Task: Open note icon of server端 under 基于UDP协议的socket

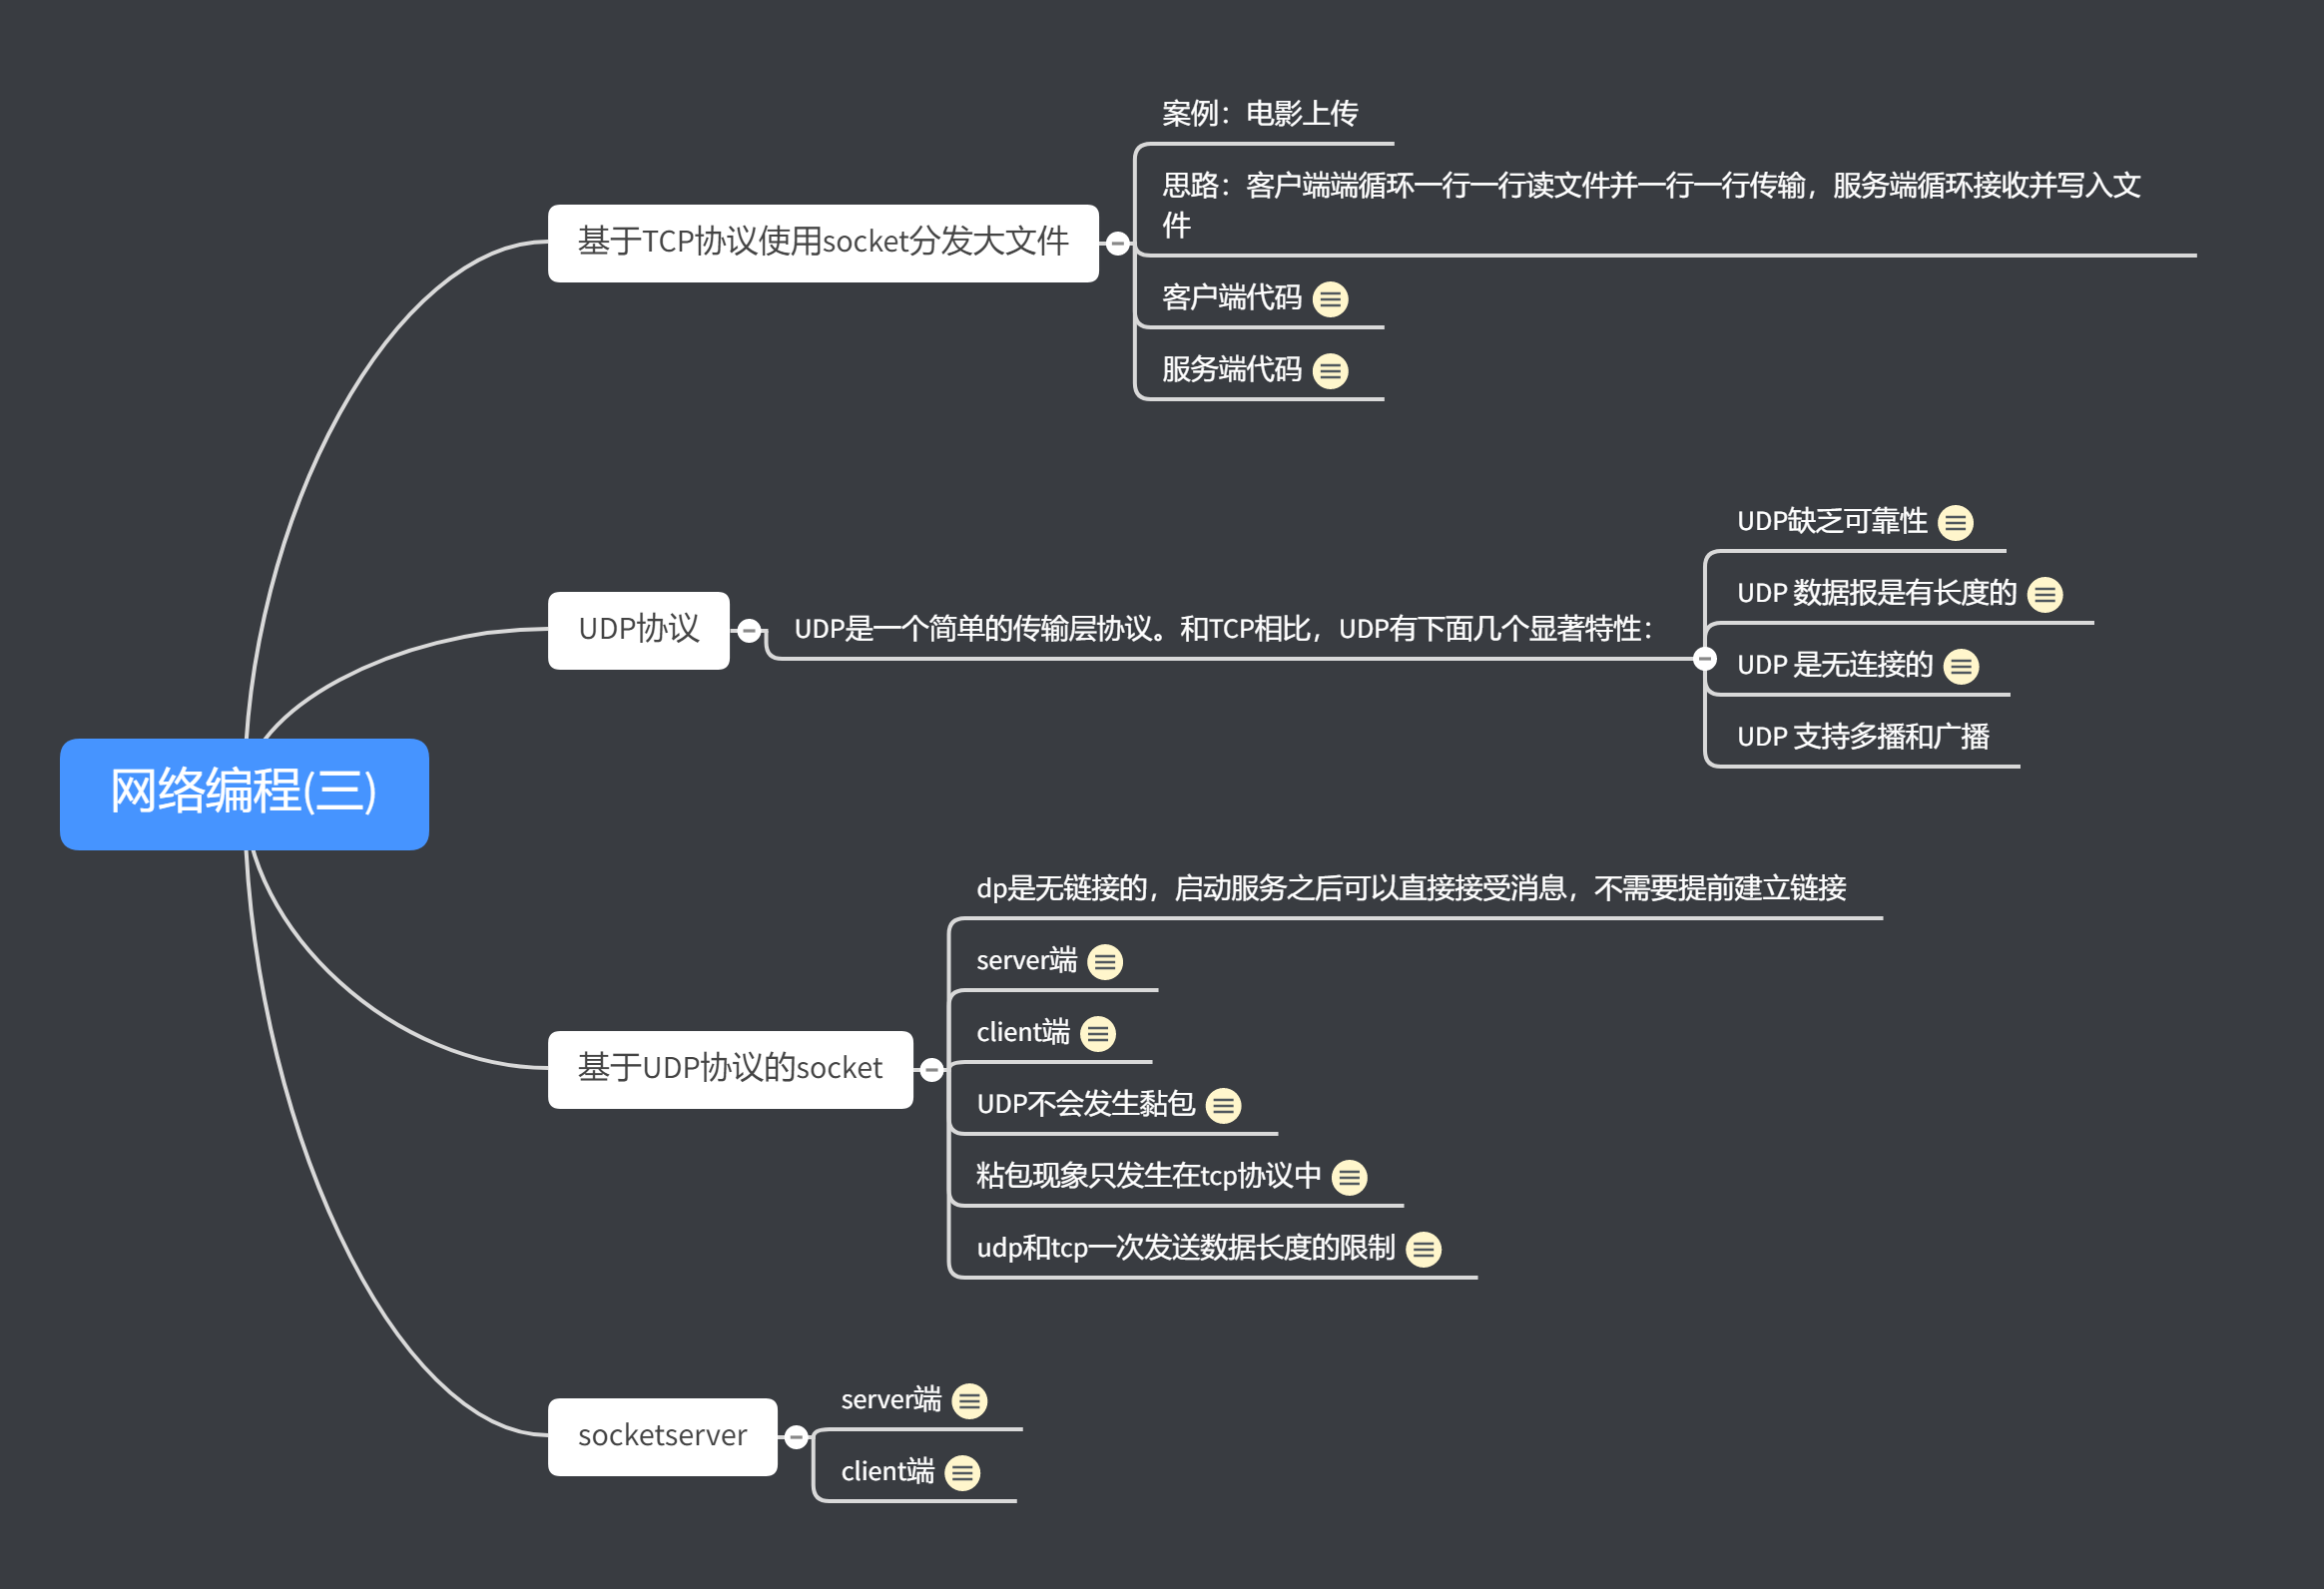Action: [1105, 962]
